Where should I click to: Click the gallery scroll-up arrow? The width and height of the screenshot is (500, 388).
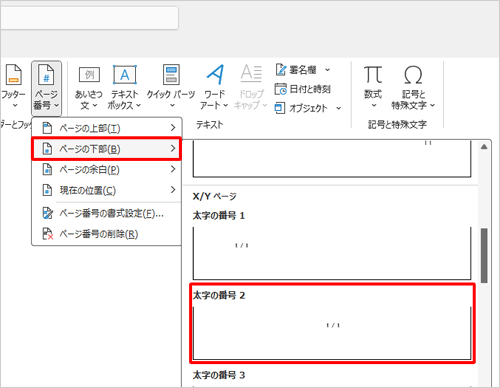(x=484, y=147)
